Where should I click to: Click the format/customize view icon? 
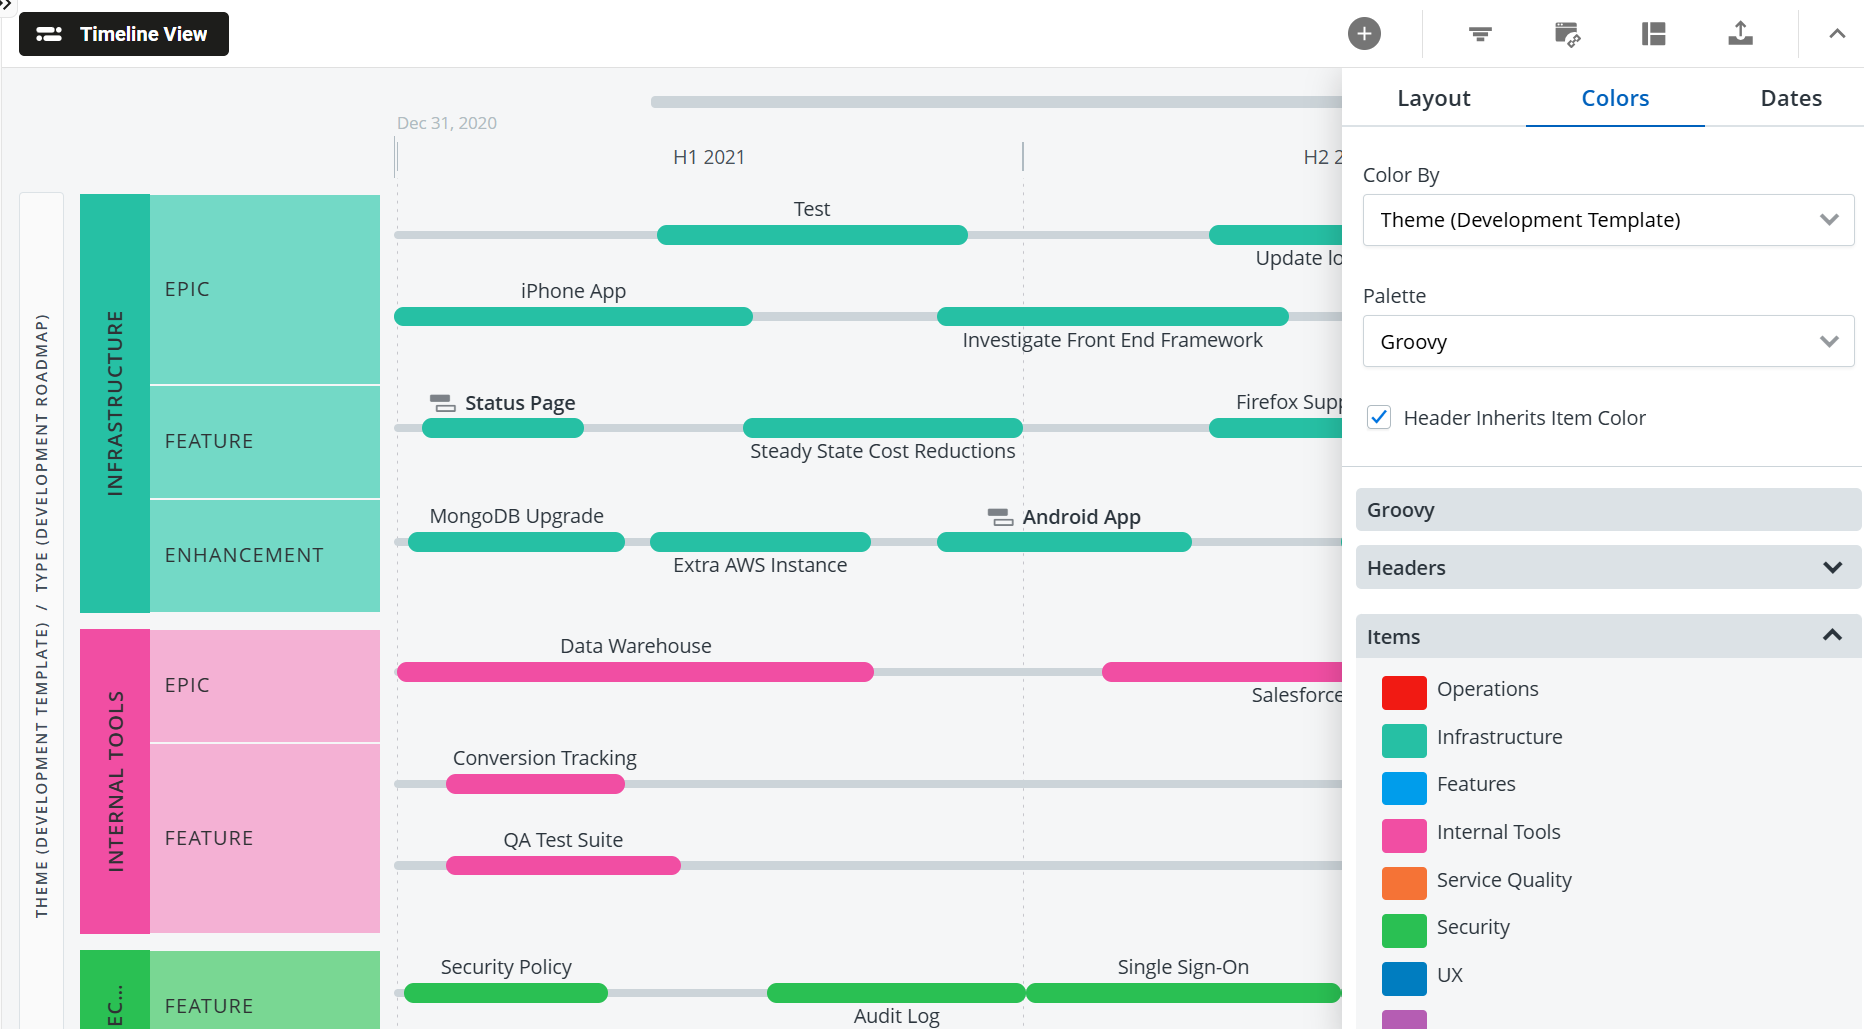point(1567,34)
